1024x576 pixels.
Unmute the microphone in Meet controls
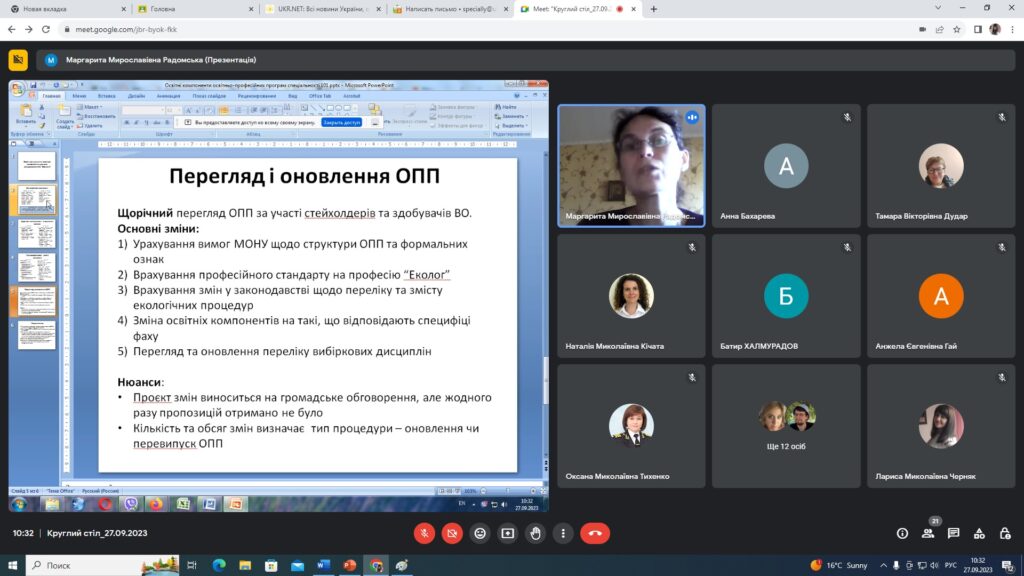[424, 533]
